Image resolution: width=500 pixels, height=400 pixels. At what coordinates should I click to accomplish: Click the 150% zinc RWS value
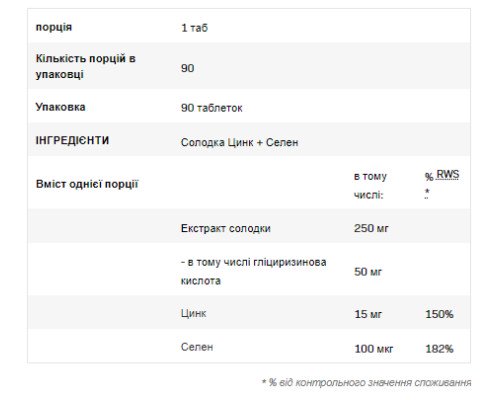tap(439, 314)
